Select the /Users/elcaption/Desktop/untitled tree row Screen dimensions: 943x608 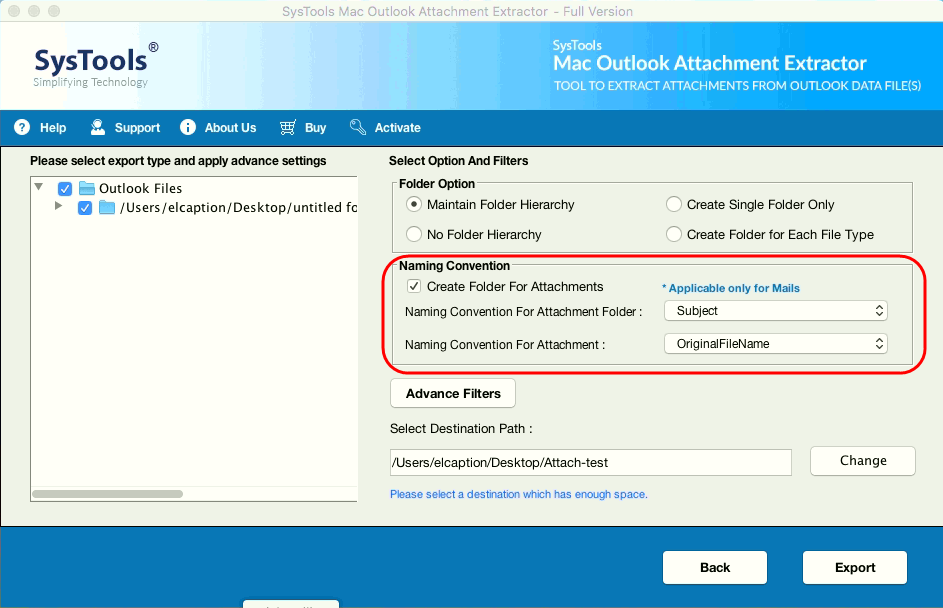(x=239, y=207)
